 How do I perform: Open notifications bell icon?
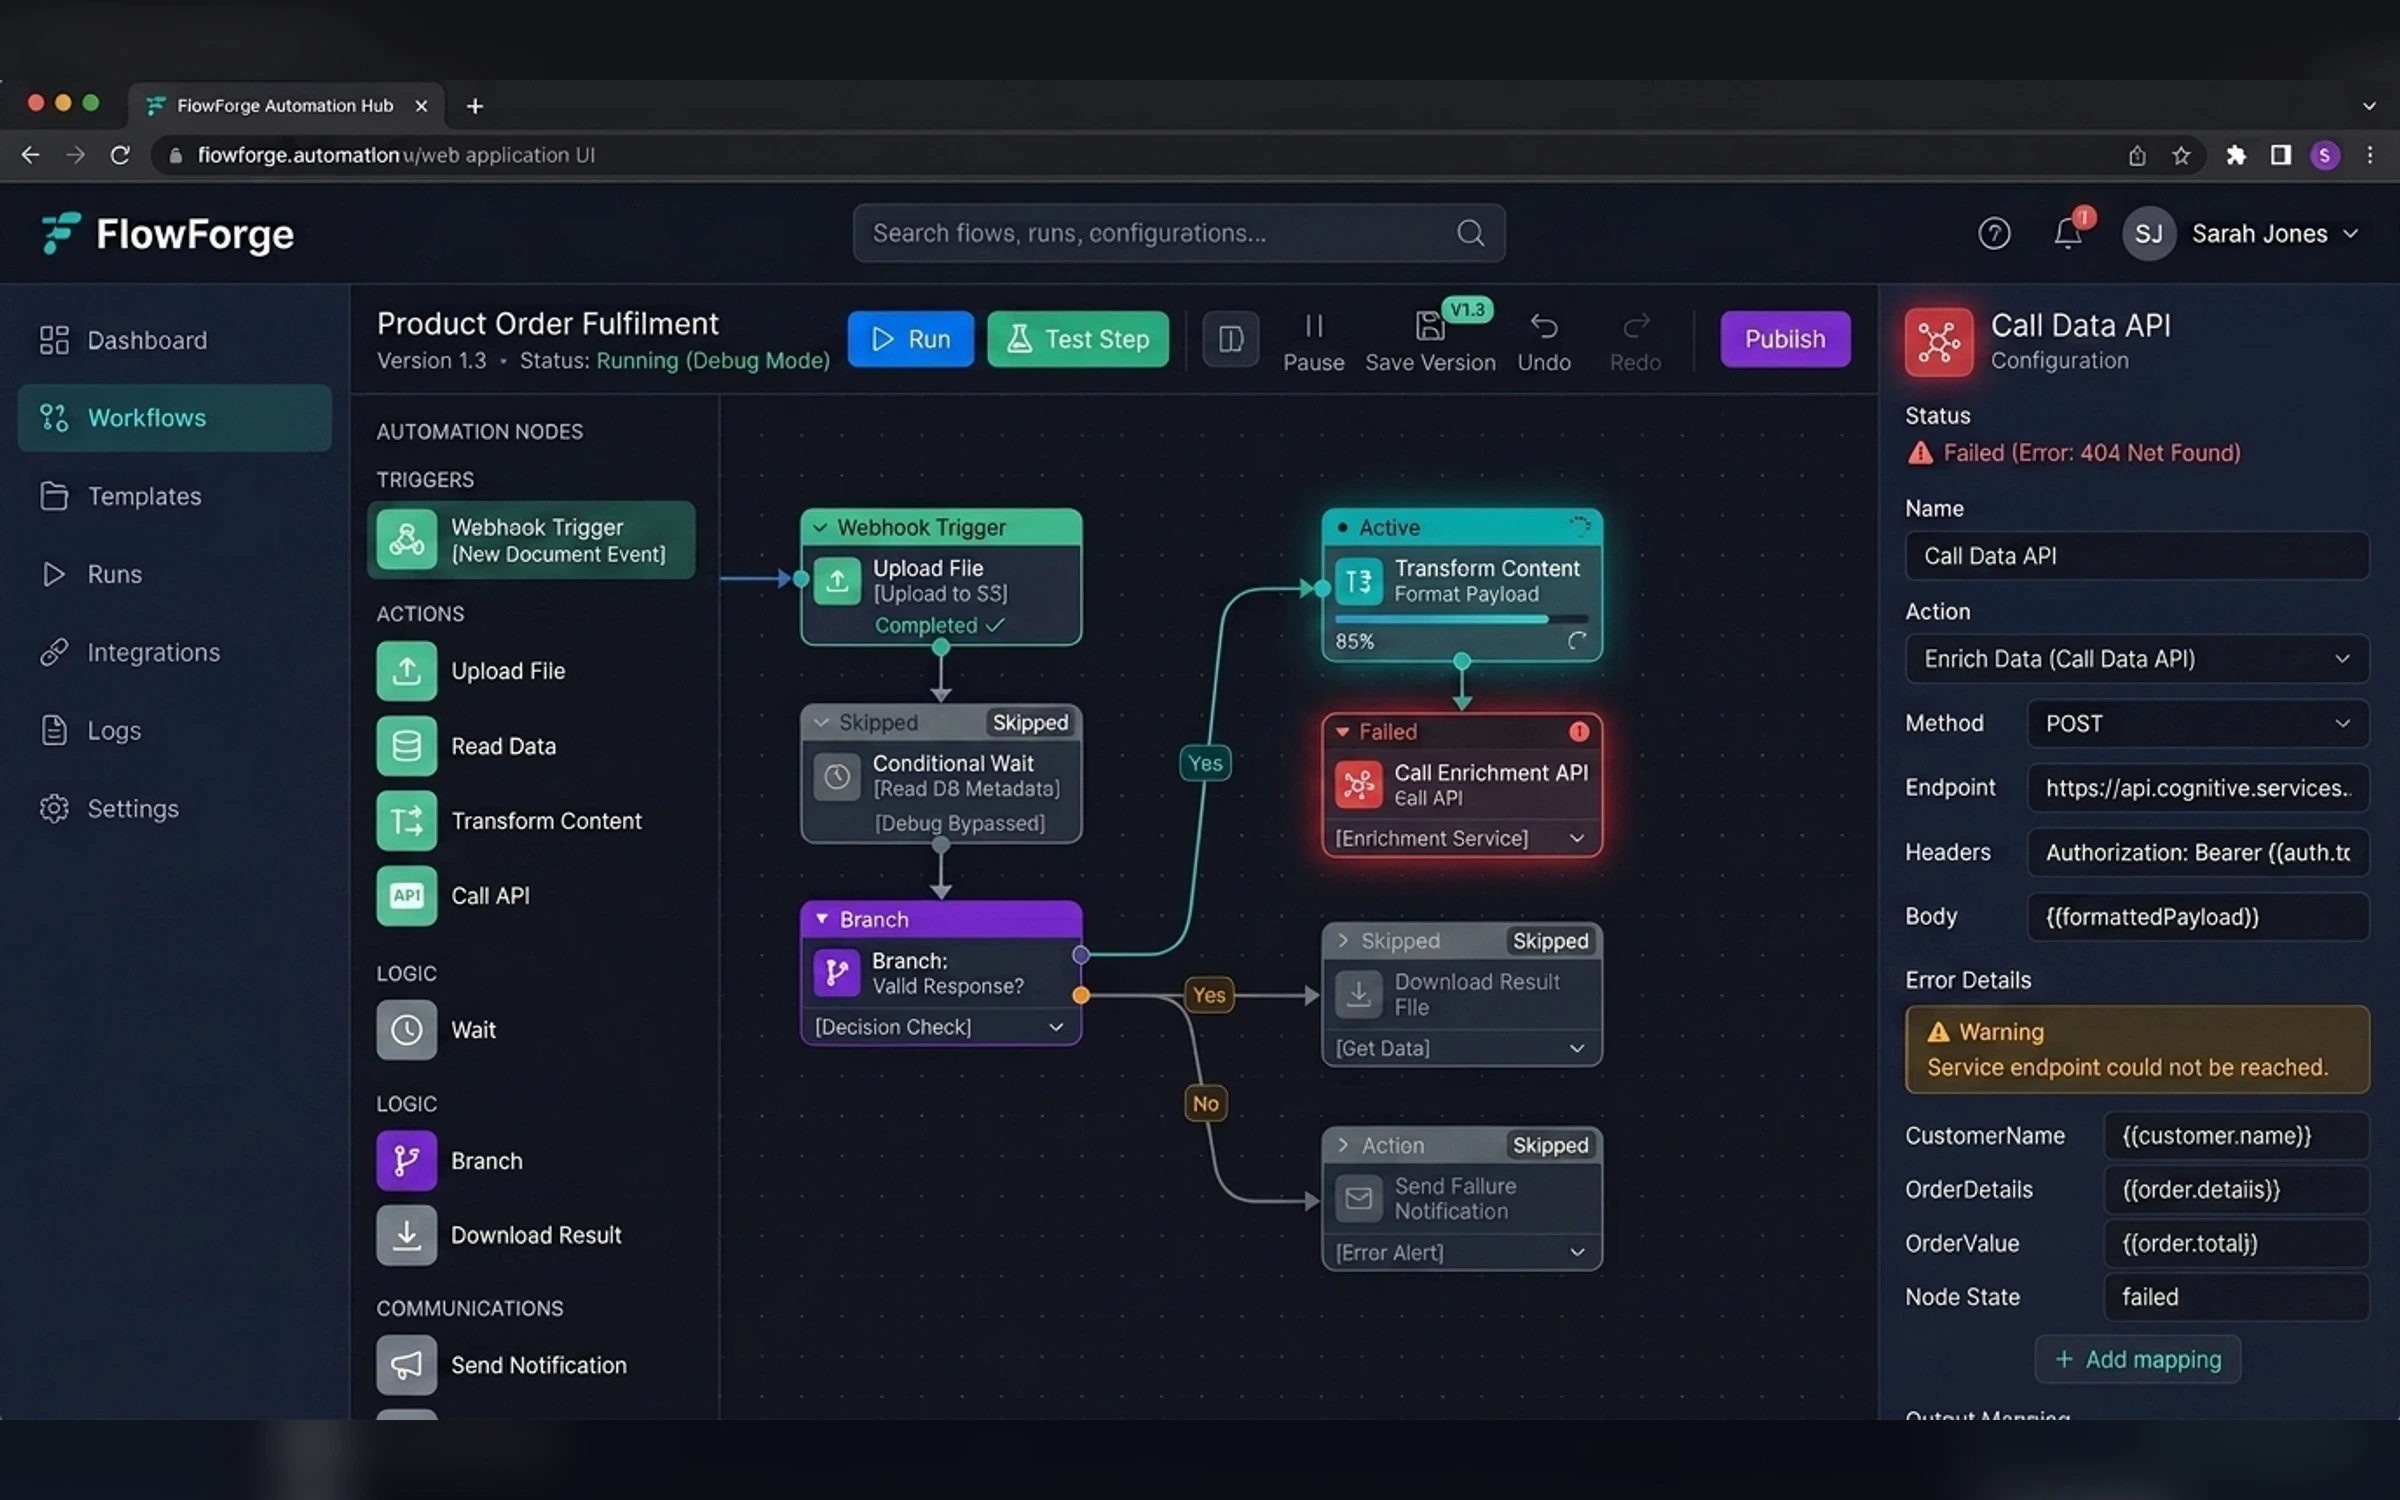point(2068,233)
